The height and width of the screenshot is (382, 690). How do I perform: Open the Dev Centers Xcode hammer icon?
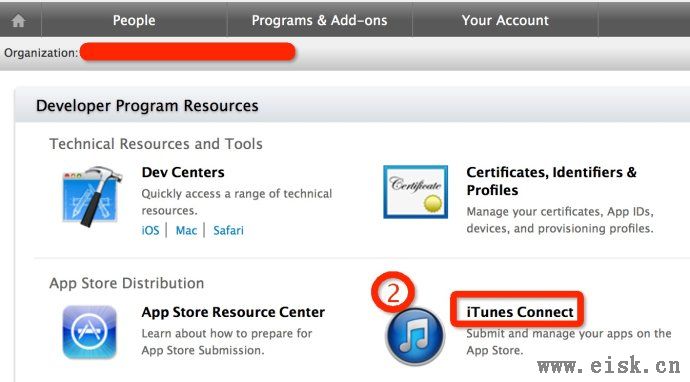click(92, 196)
